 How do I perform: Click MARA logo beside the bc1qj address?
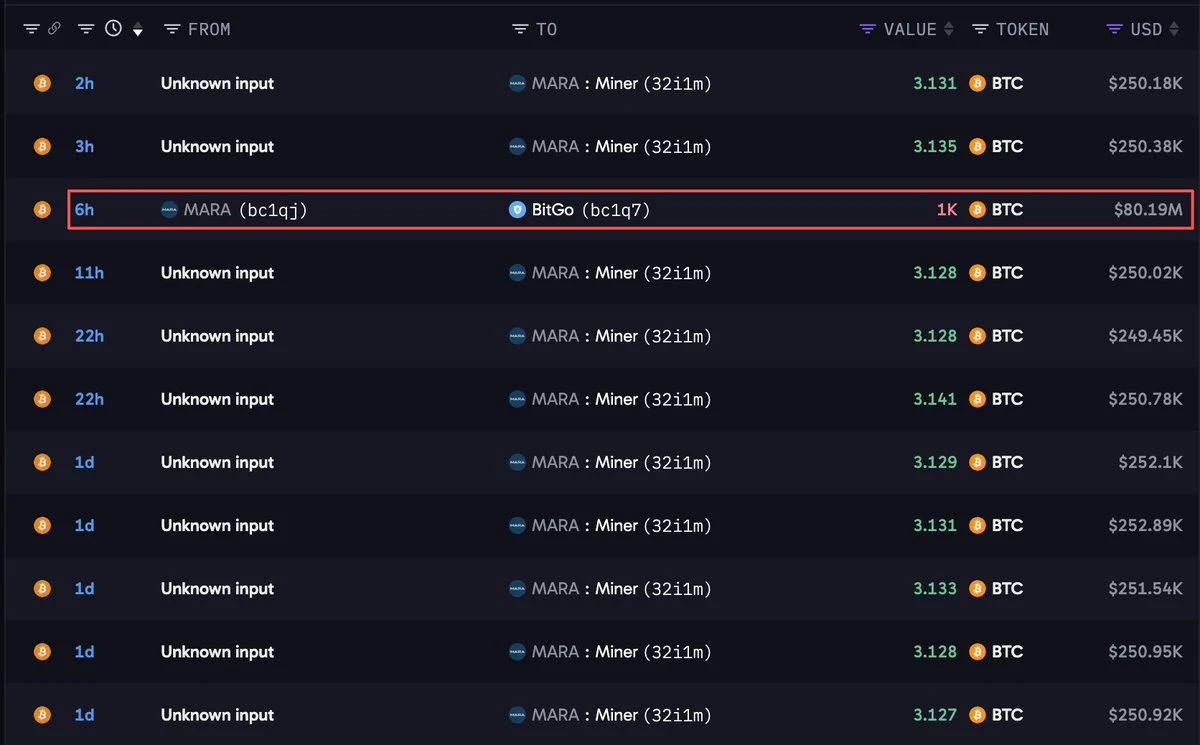[169, 210]
